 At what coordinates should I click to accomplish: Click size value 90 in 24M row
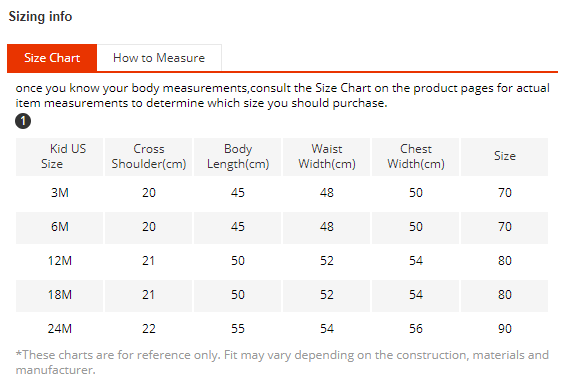(505, 329)
